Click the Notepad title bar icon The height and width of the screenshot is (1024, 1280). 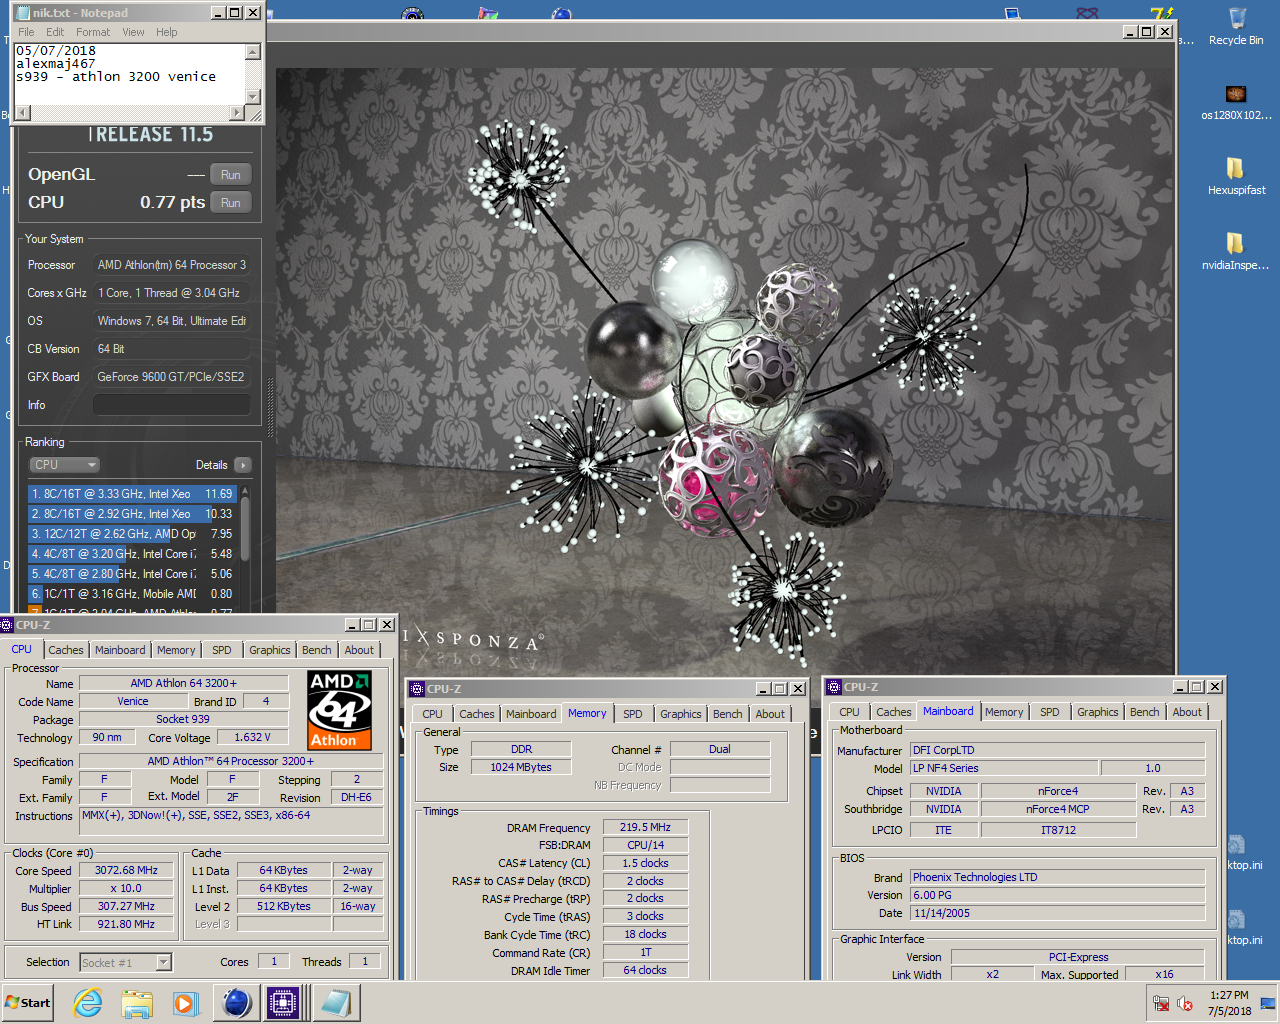tap(23, 13)
